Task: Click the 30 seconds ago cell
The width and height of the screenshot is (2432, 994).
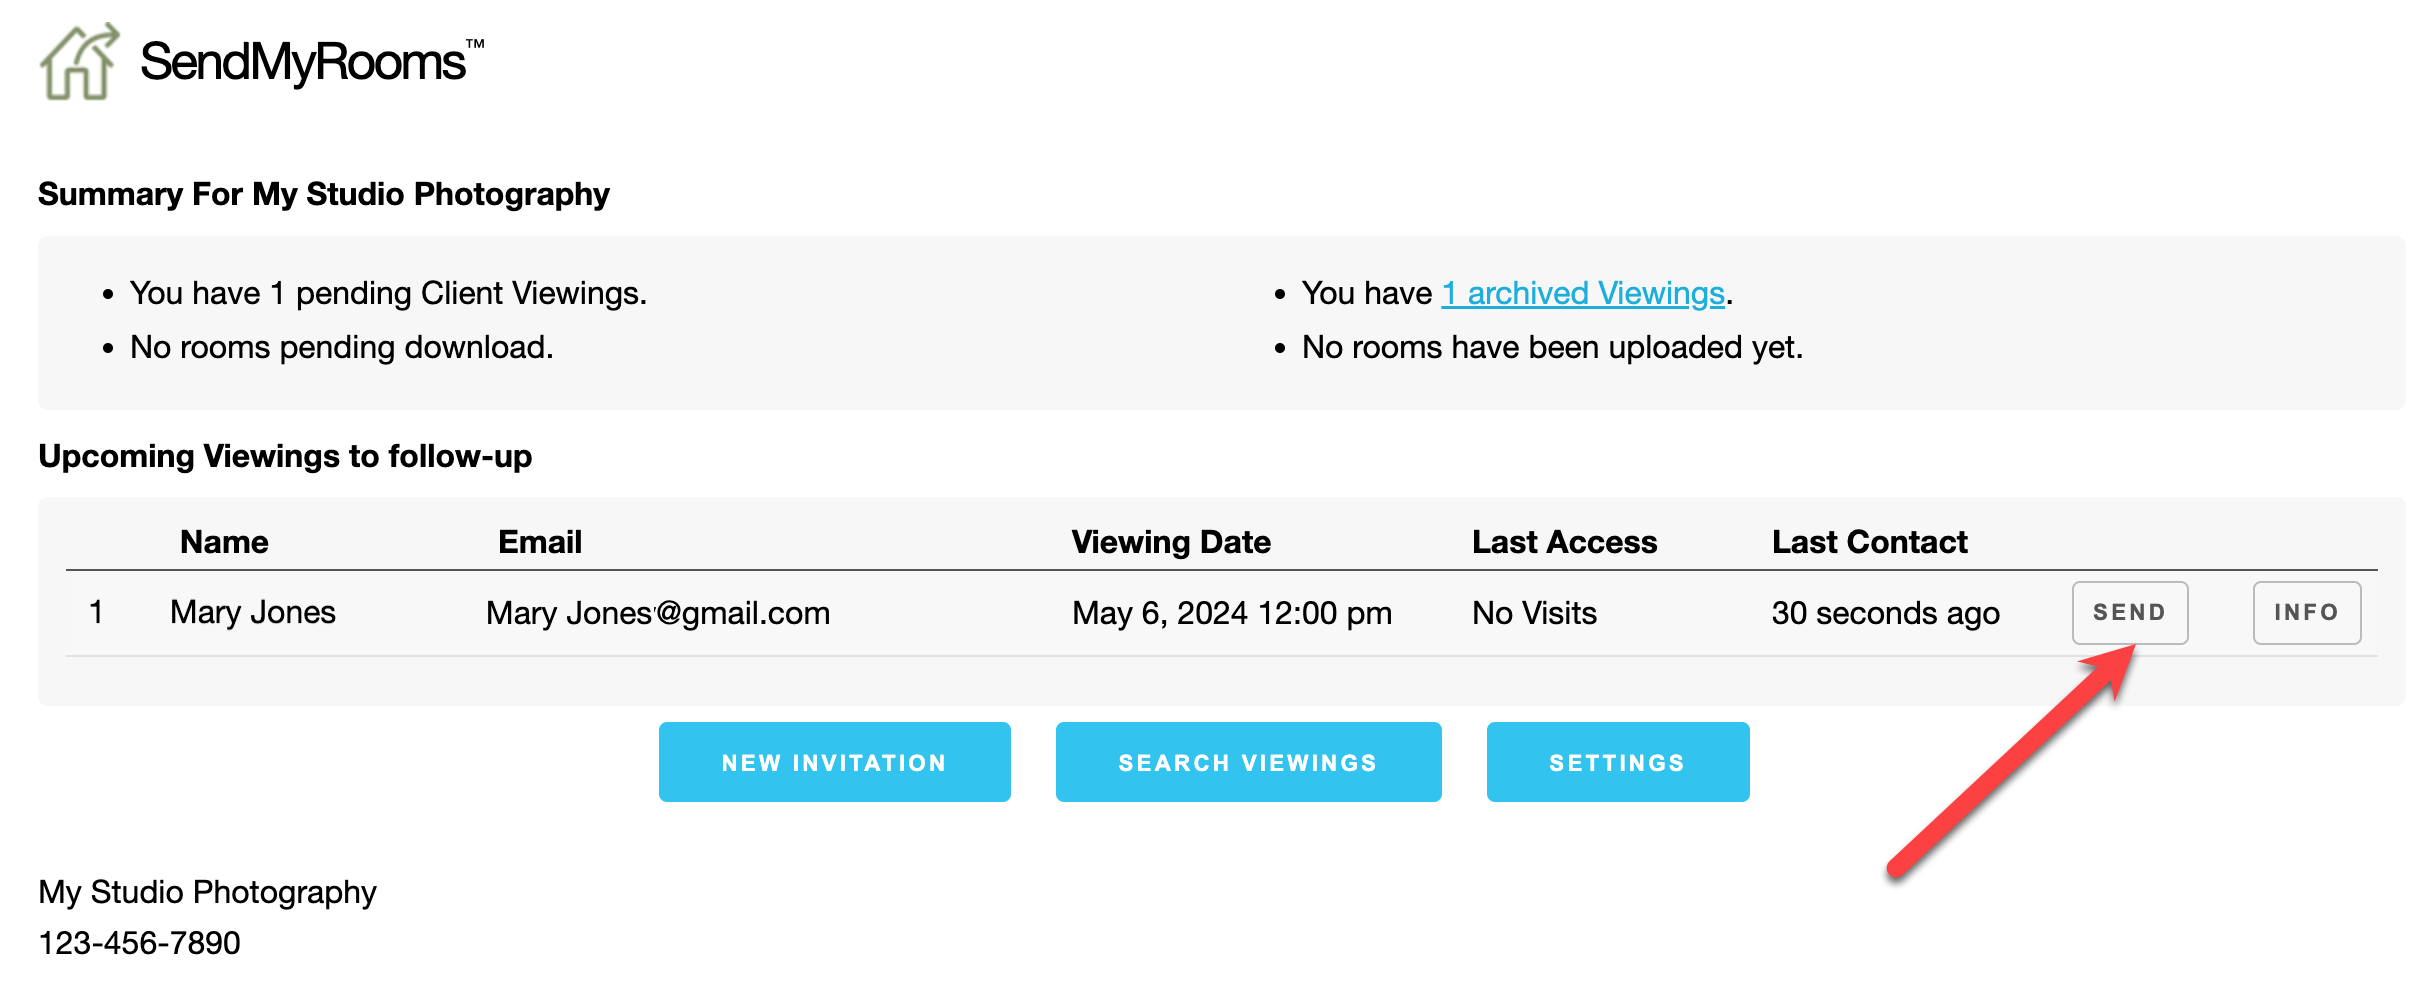Action: pos(1885,613)
